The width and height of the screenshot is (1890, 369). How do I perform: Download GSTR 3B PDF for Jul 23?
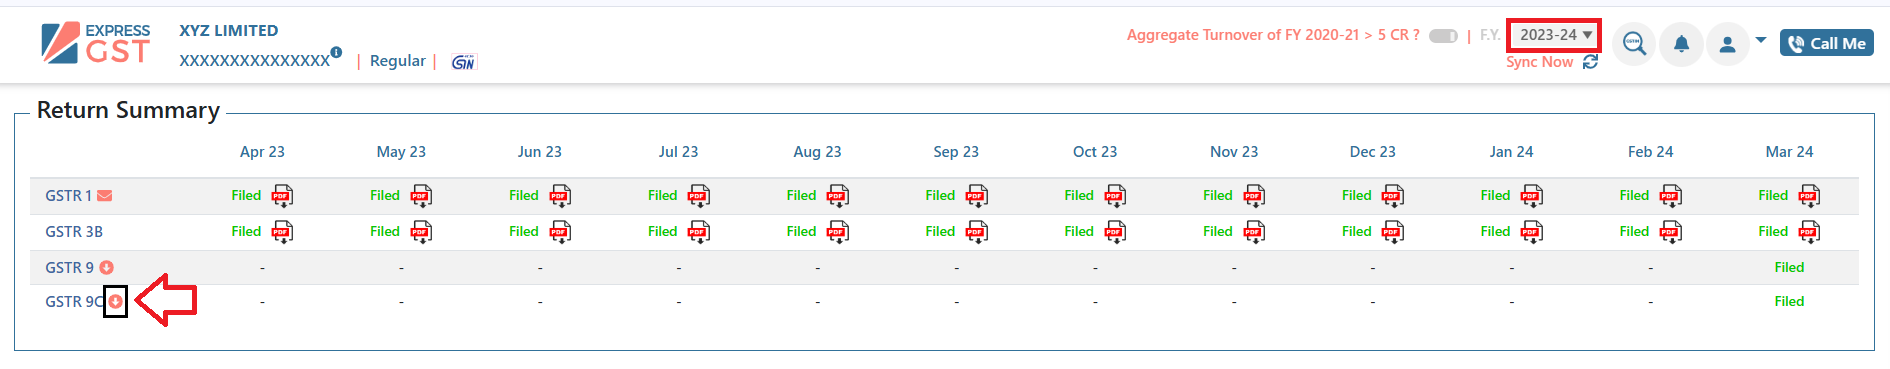699,232
